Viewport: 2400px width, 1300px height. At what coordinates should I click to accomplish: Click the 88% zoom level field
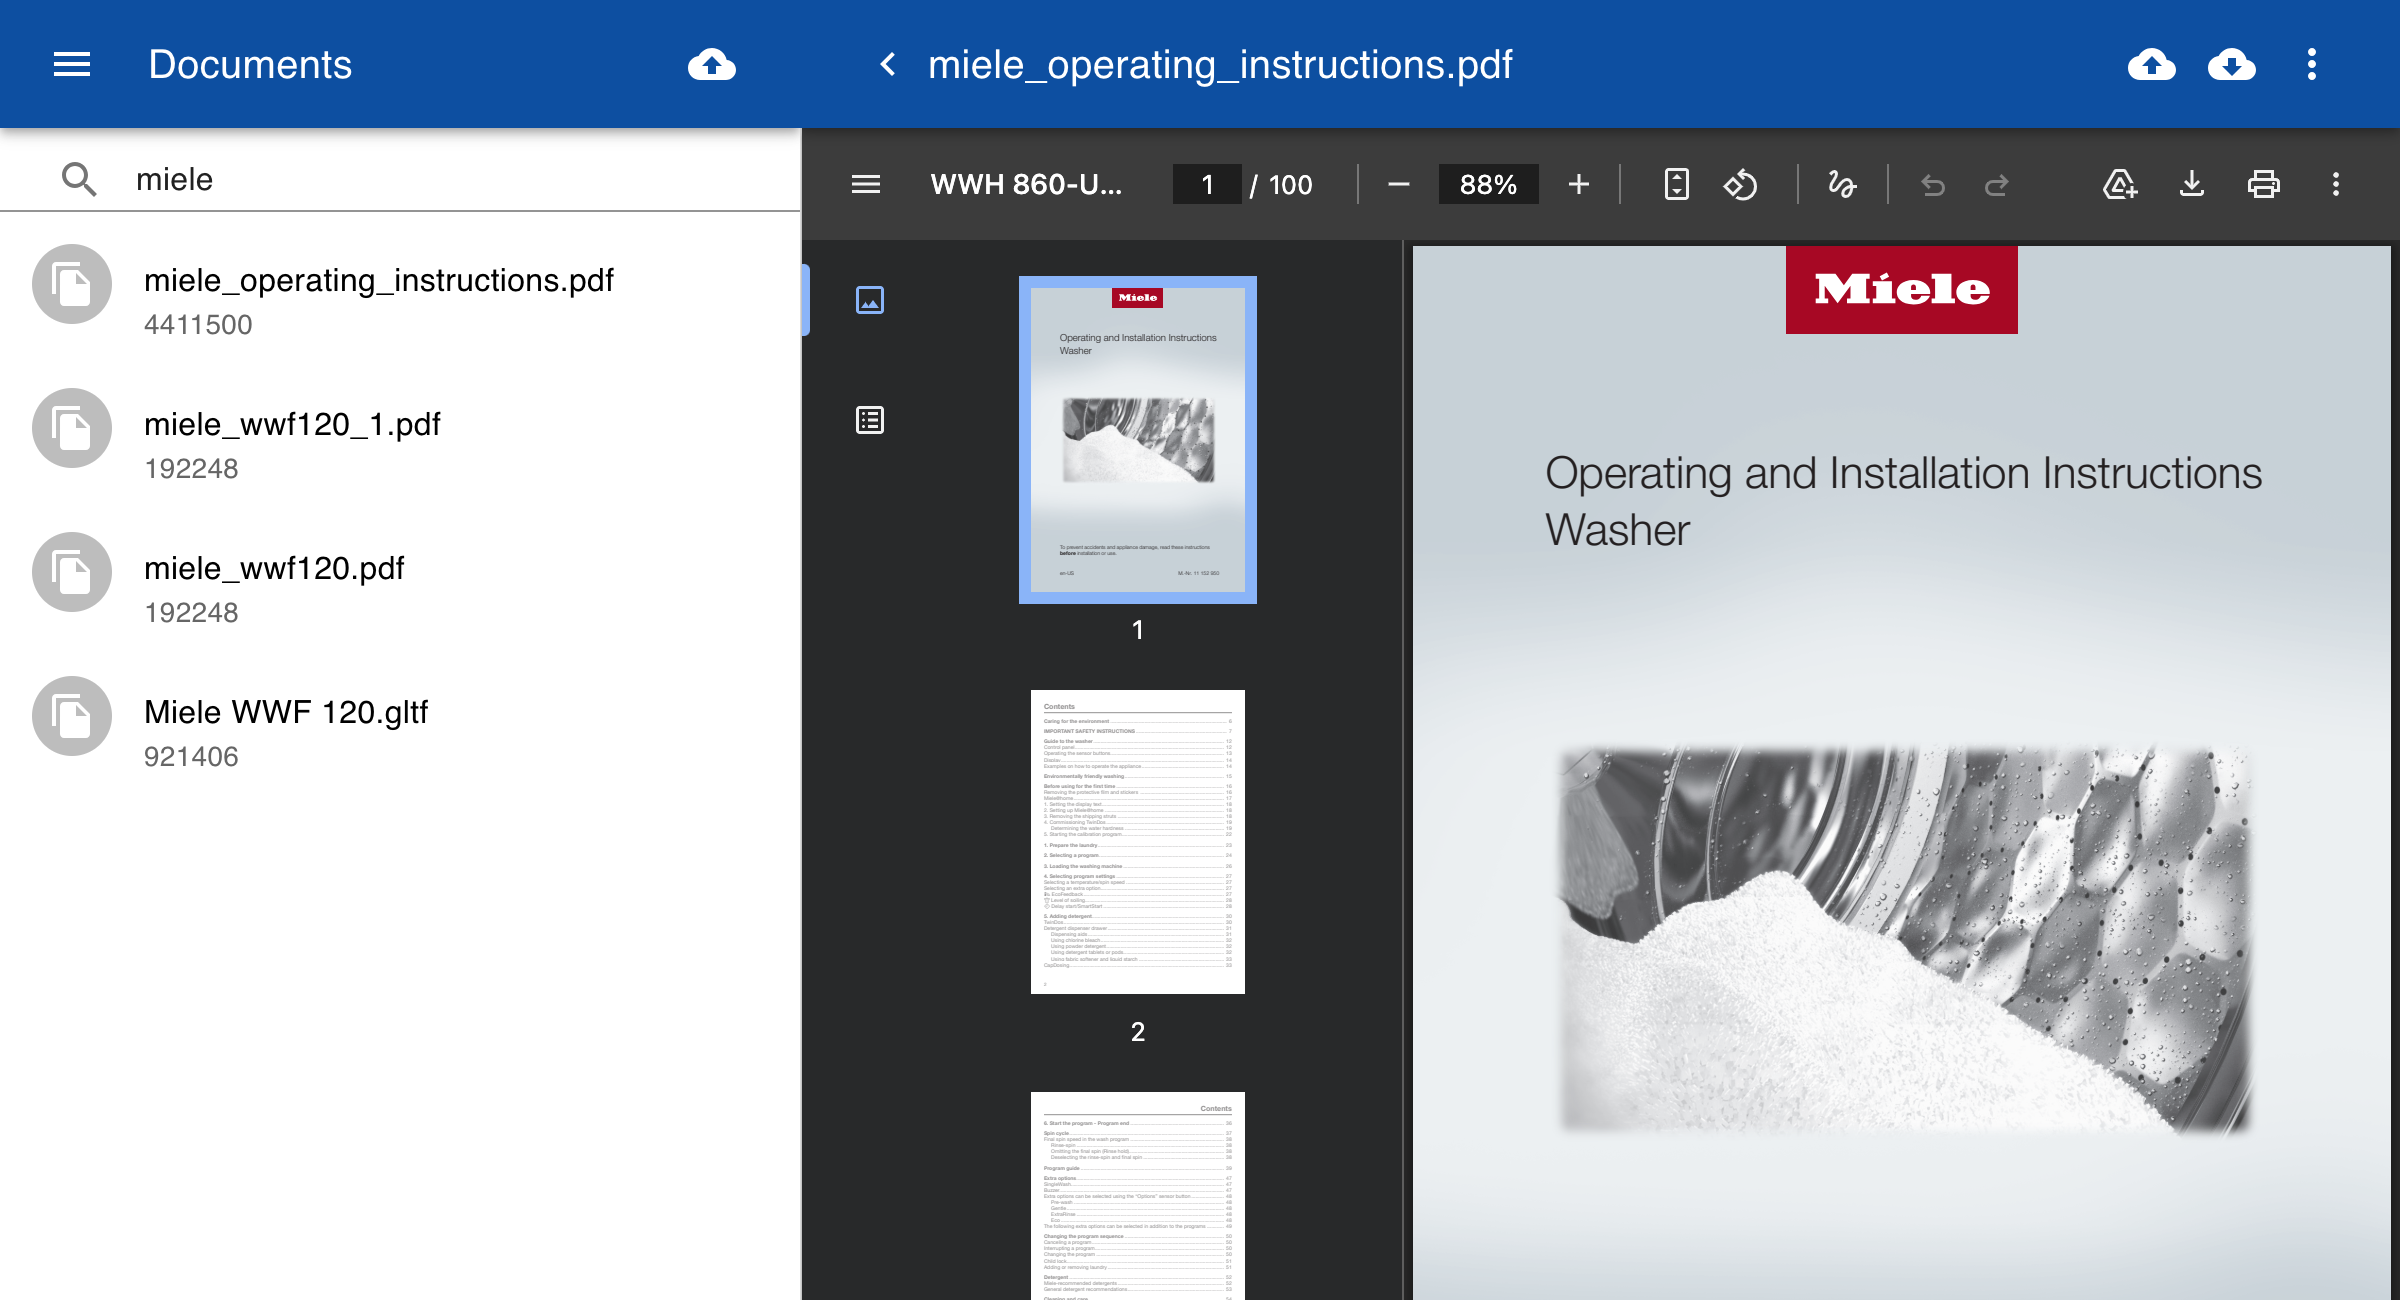pos(1488,184)
